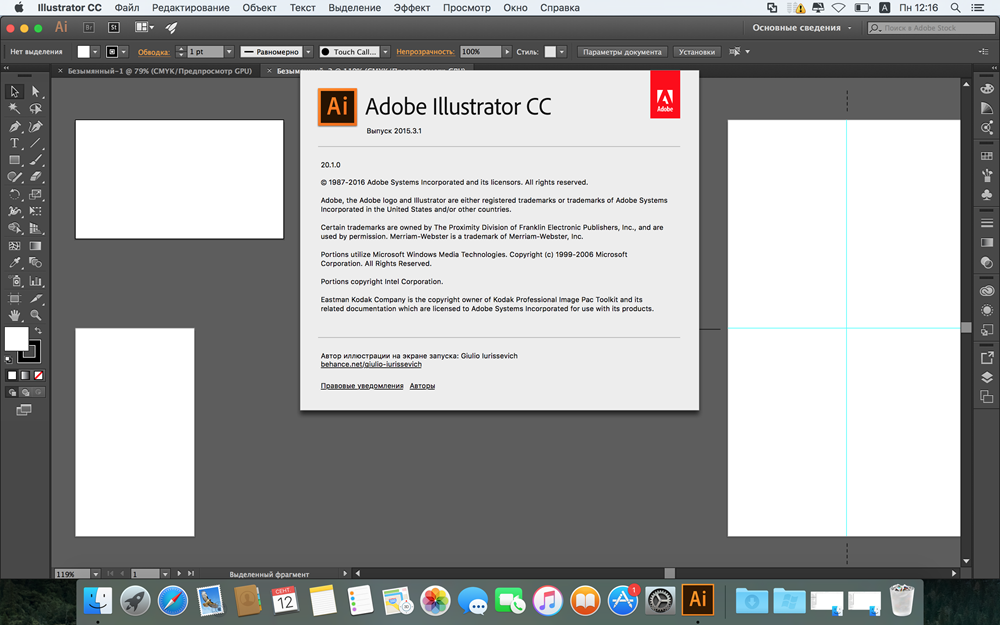Reset to default fill and stroke

(8, 360)
